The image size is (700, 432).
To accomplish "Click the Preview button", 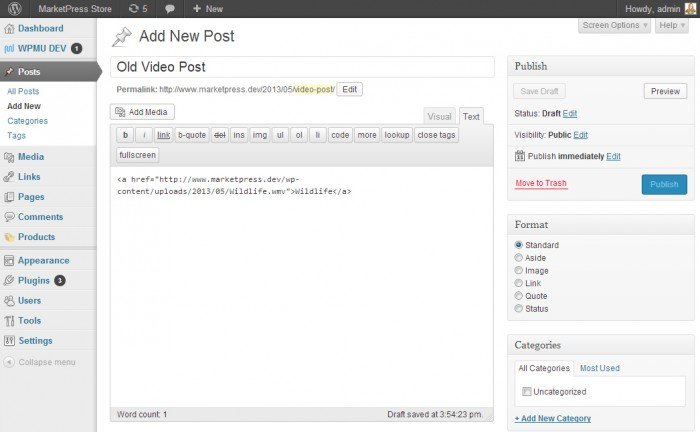I will 665,91.
